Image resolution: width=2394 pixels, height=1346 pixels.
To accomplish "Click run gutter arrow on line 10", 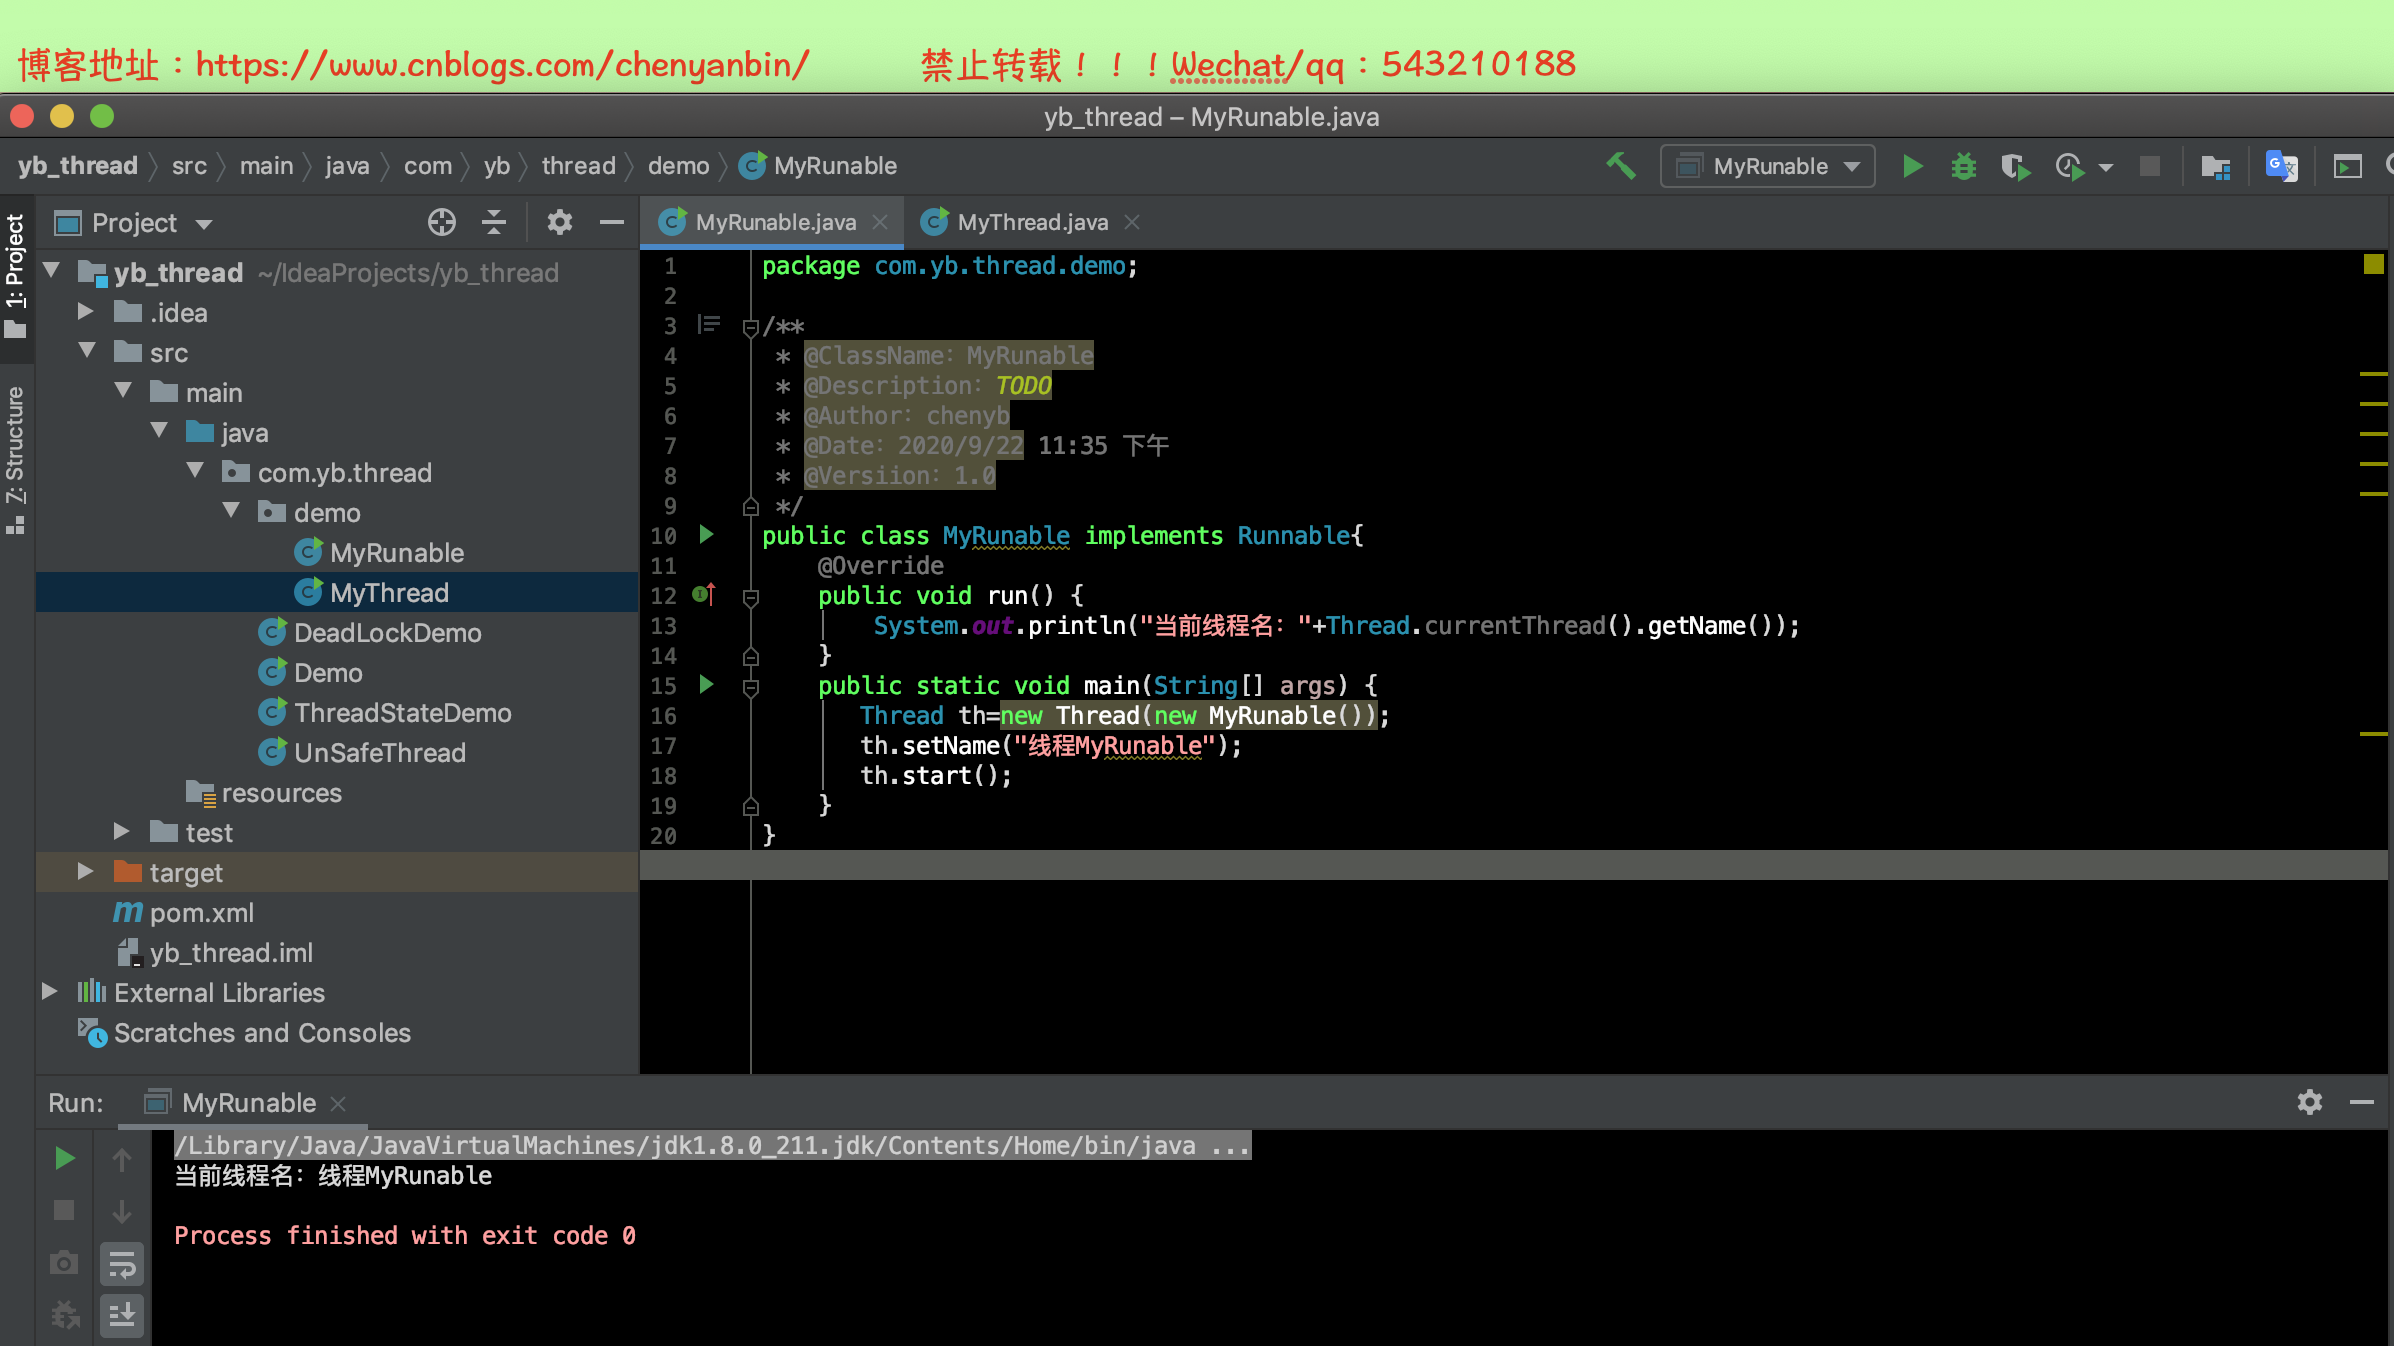I will tap(706, 535).
